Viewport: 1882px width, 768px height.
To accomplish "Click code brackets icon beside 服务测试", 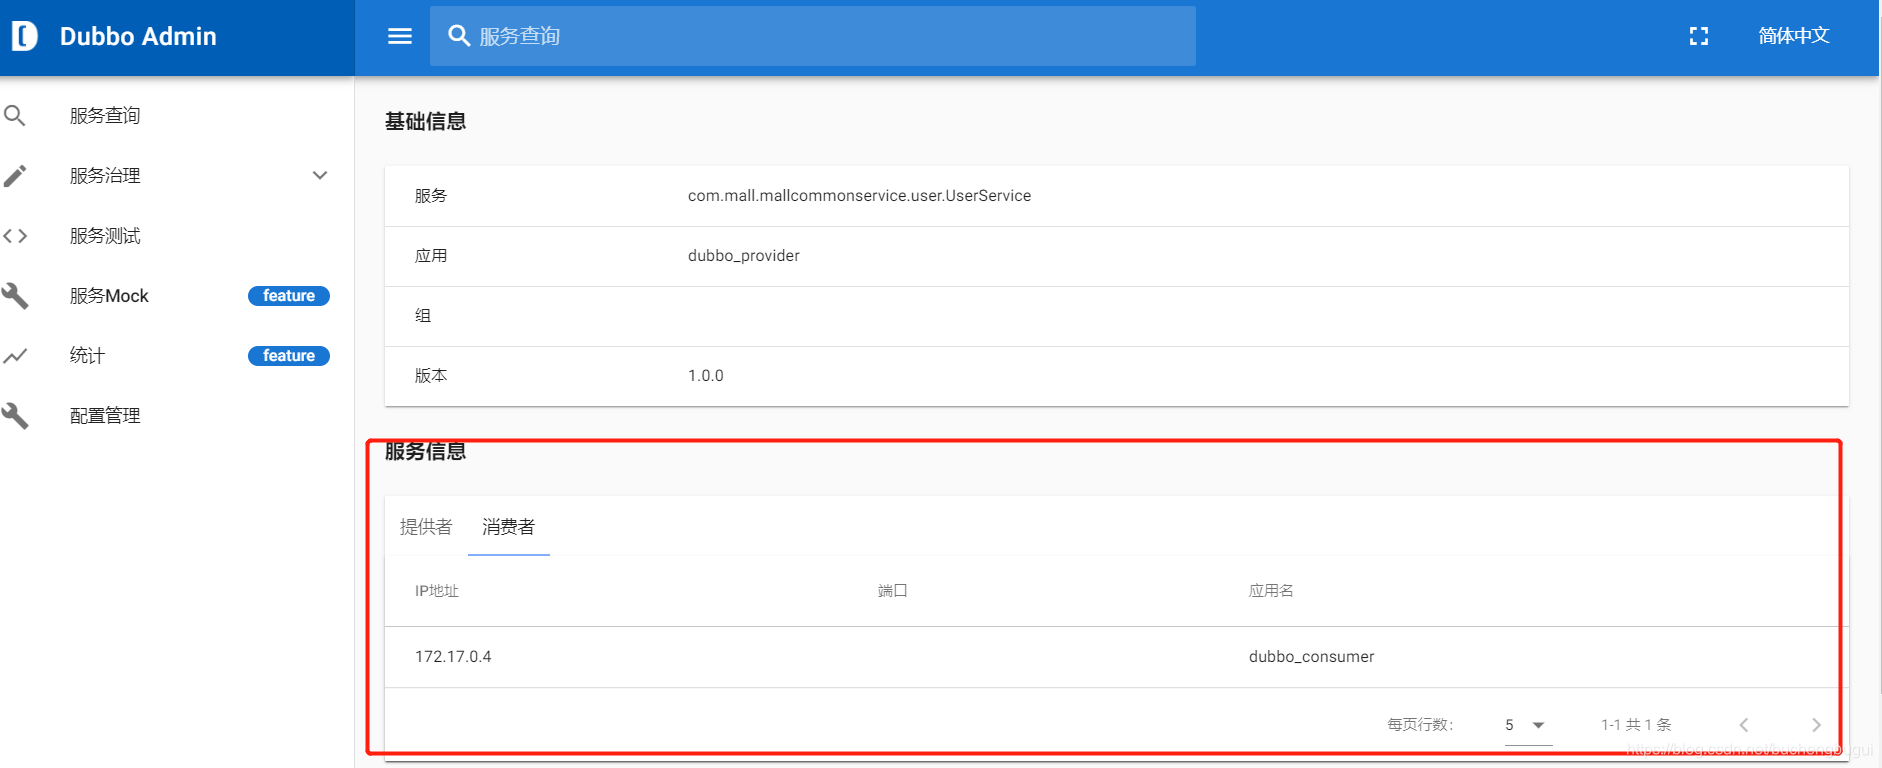I will coord(15,236).
